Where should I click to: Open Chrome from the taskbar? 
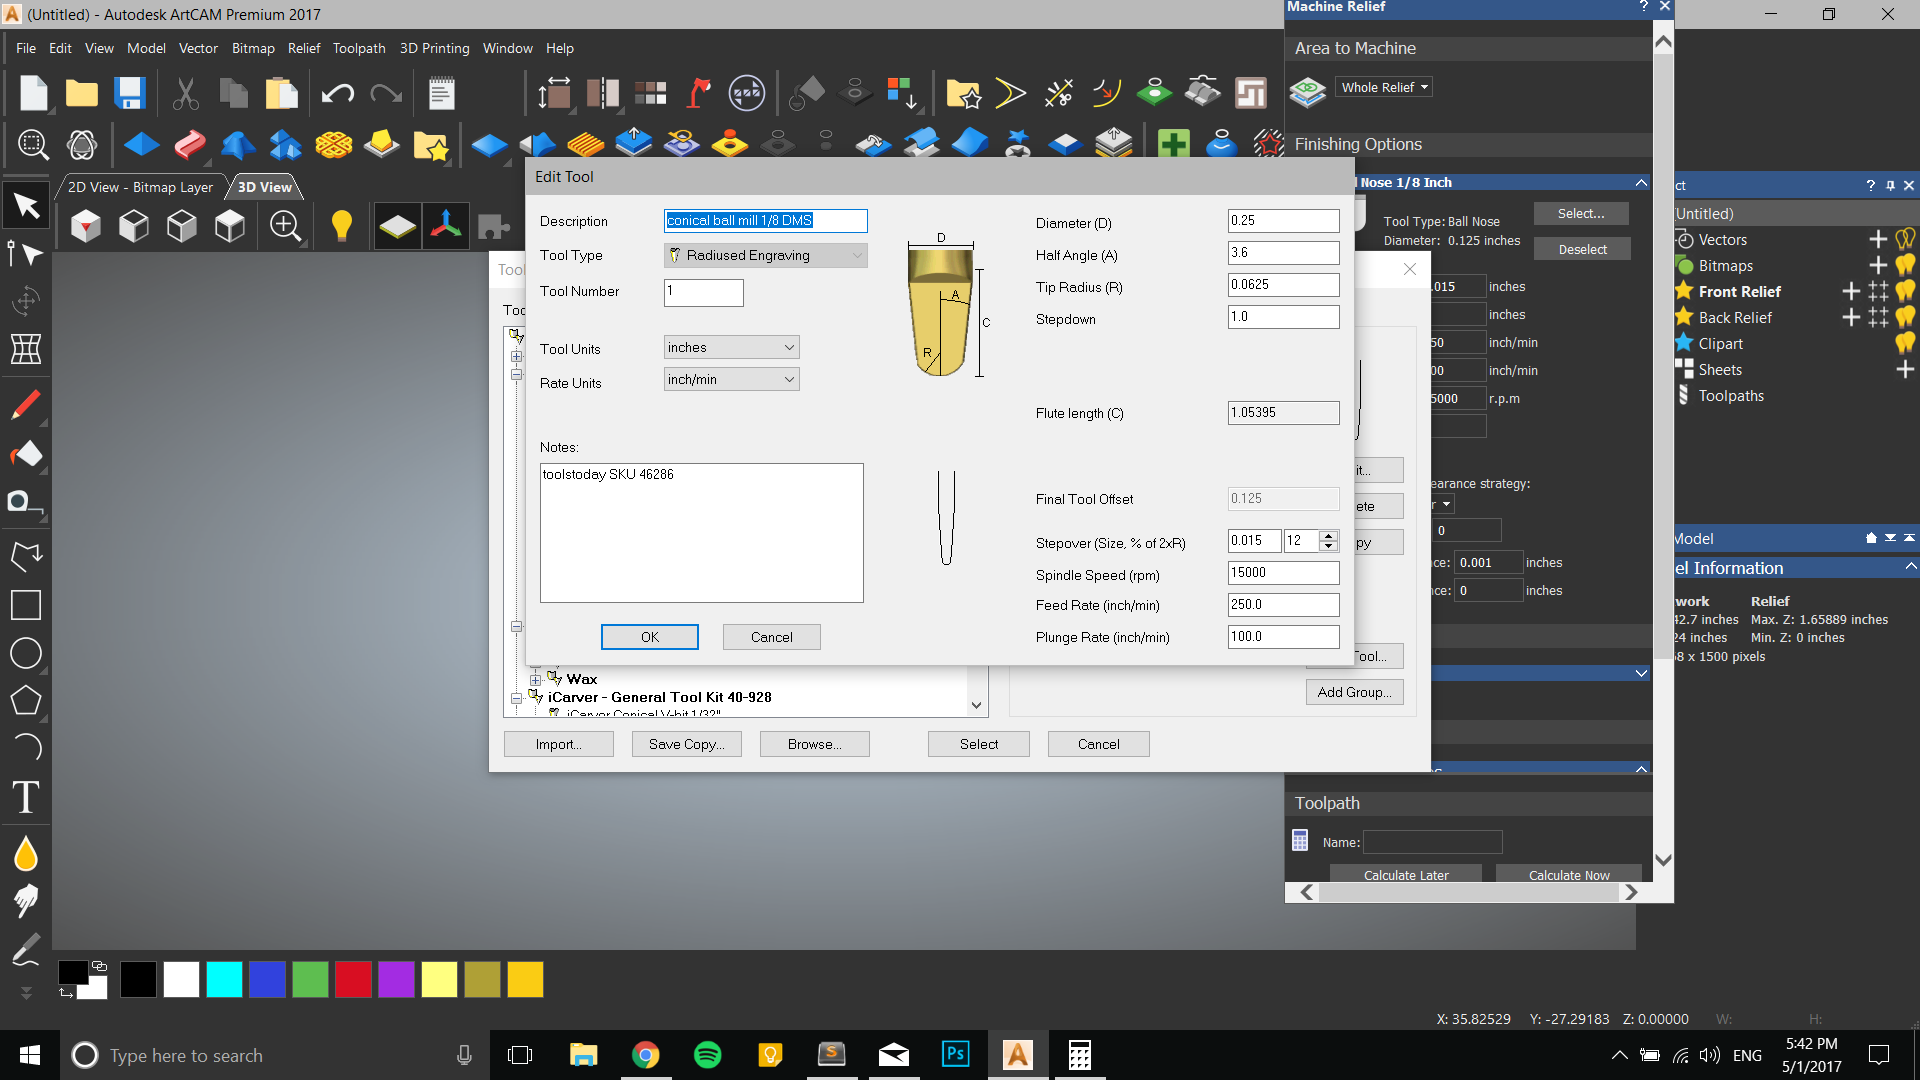click(x=646, y=1055)
